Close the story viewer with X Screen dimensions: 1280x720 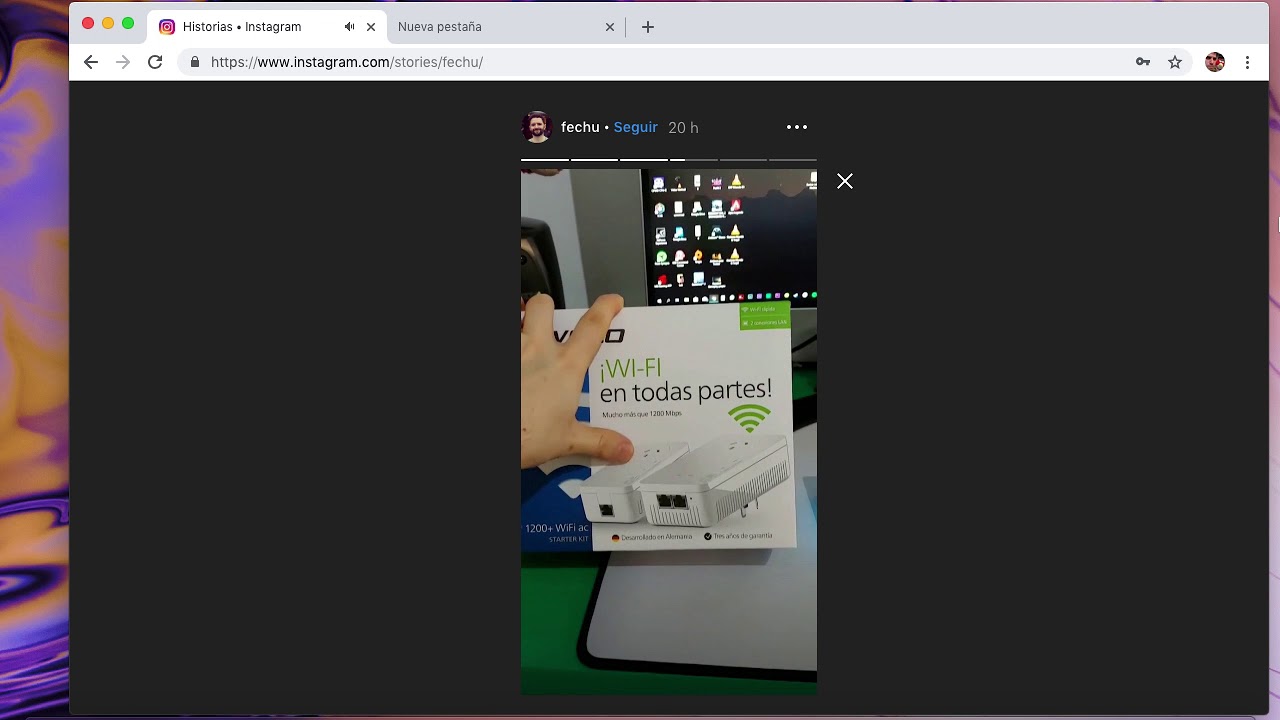tap(845, 181)
